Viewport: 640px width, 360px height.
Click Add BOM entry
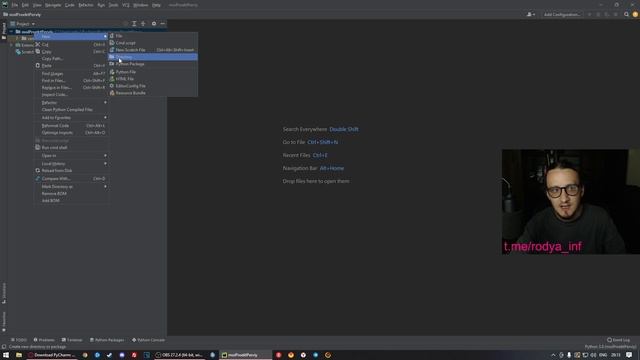pos(71,201)
